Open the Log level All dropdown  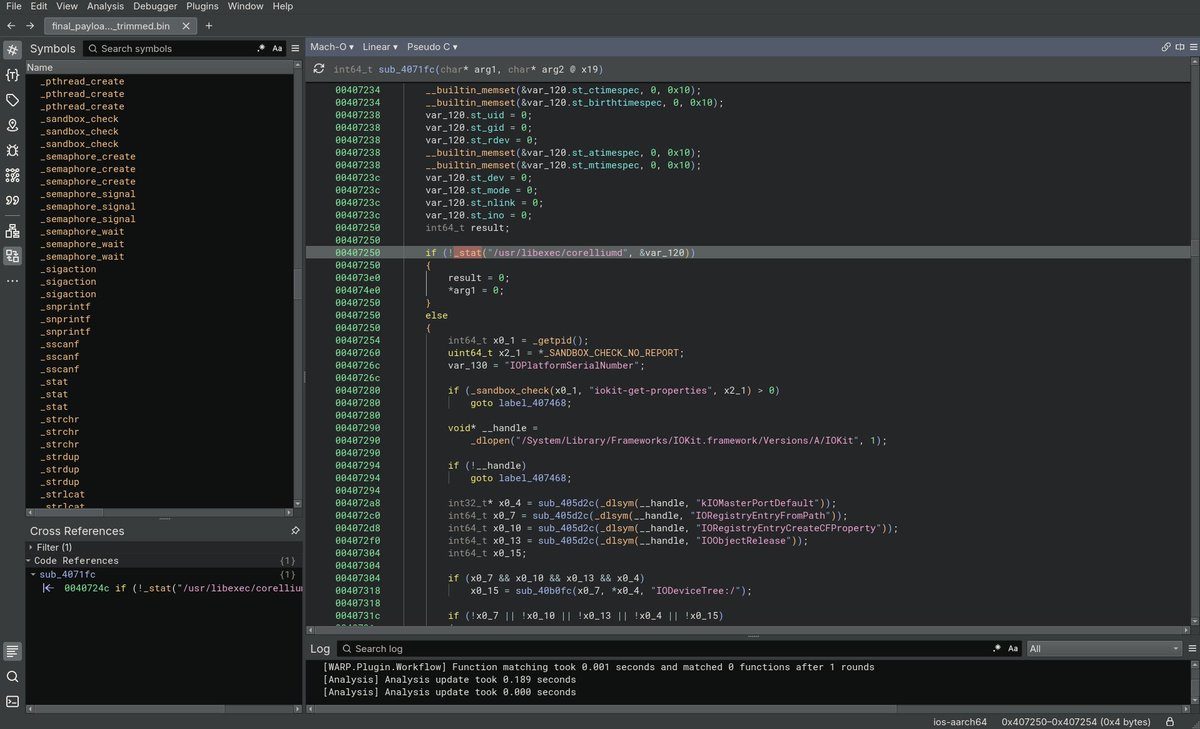coord(1104,649)
